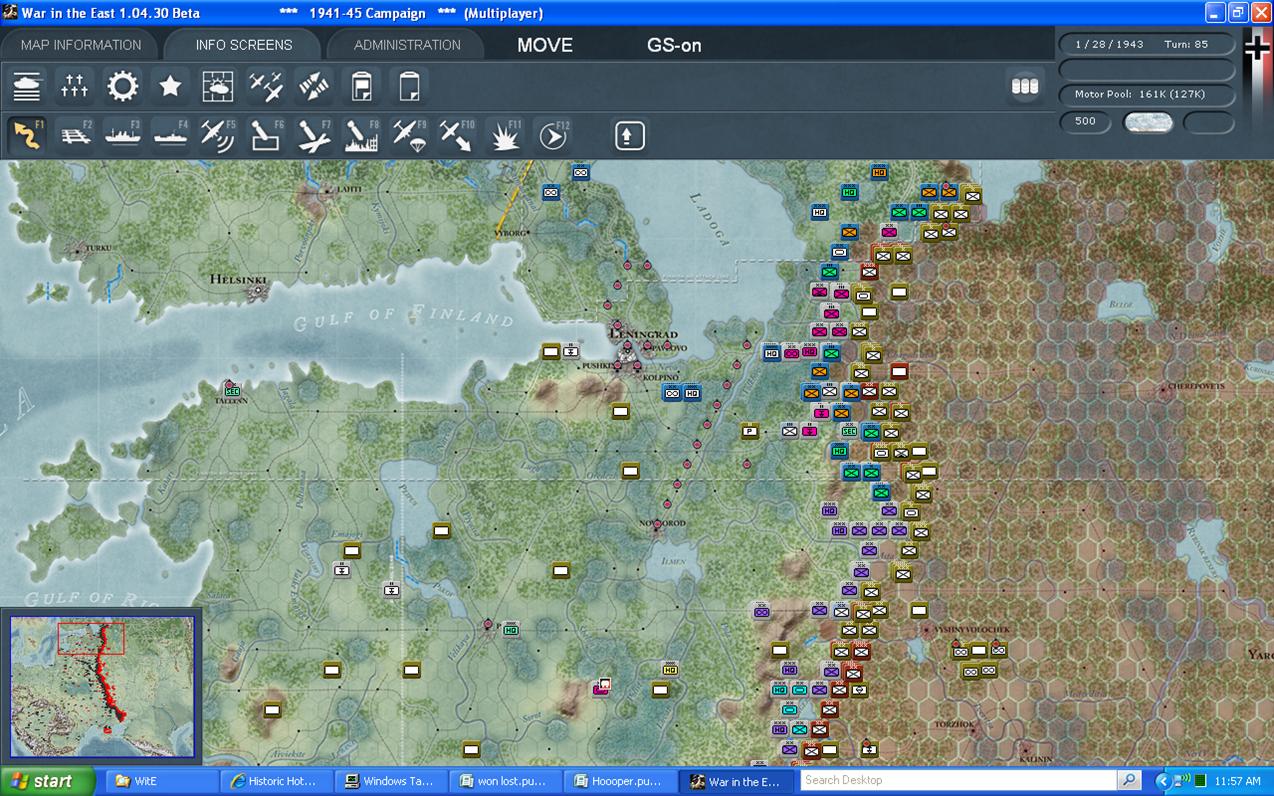This screenshot has height=796, width=1274.
Task: Select the F9 air transport parachute icon
Action: [x=409, y=135]
